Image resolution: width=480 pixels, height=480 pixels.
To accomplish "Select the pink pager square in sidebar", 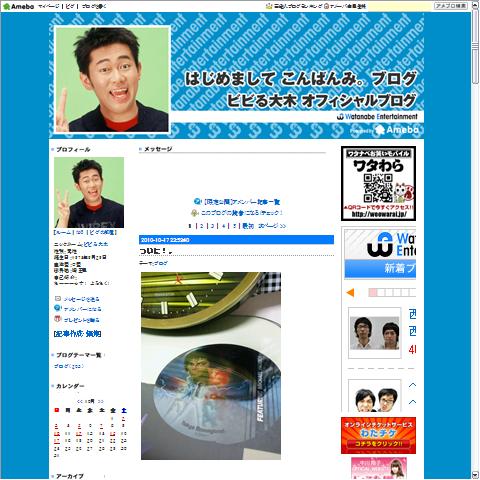I will [373, 293].
